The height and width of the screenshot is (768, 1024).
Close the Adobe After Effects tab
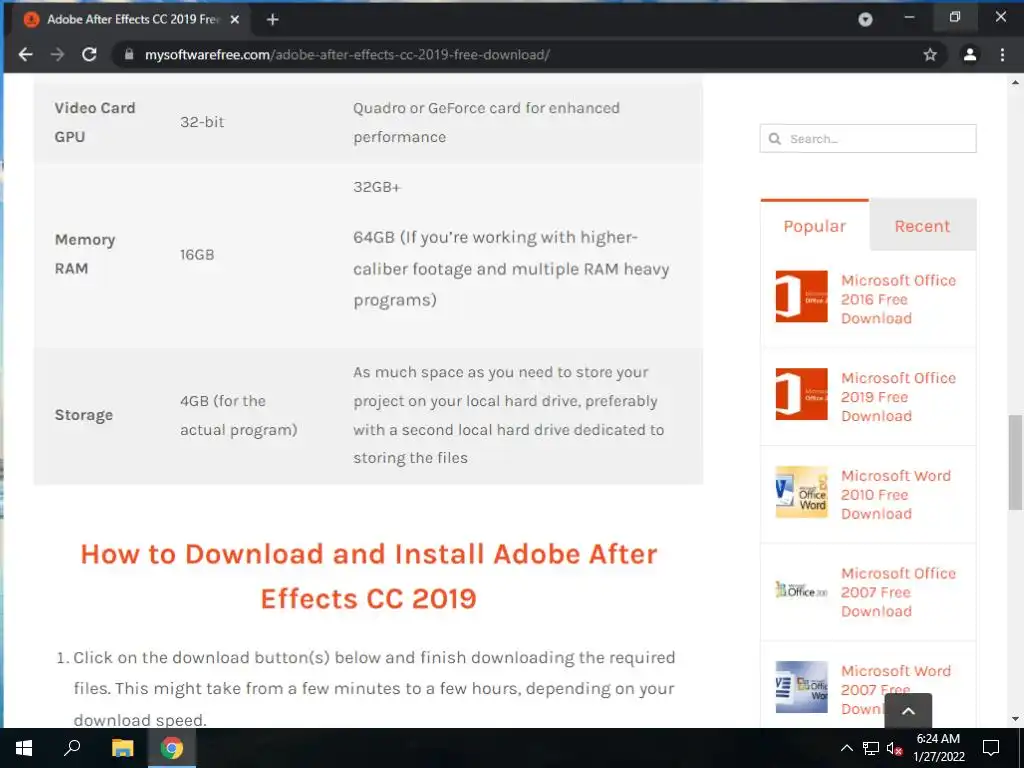(x=235, y=20)
